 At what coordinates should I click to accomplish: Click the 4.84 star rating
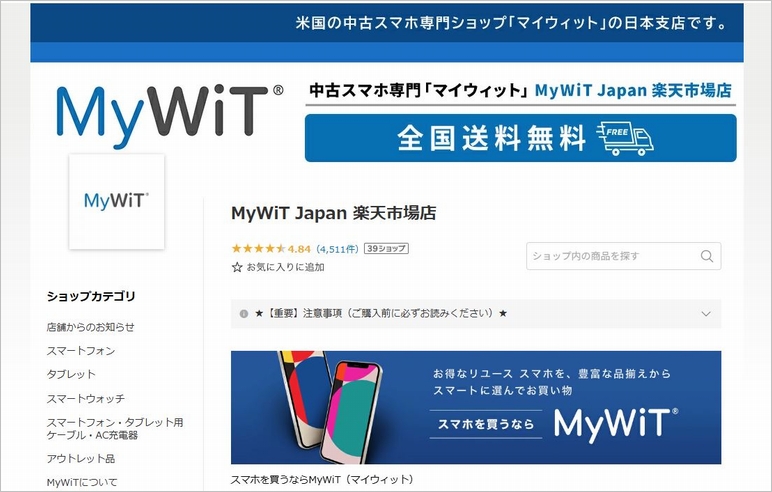tap(271, 249)
